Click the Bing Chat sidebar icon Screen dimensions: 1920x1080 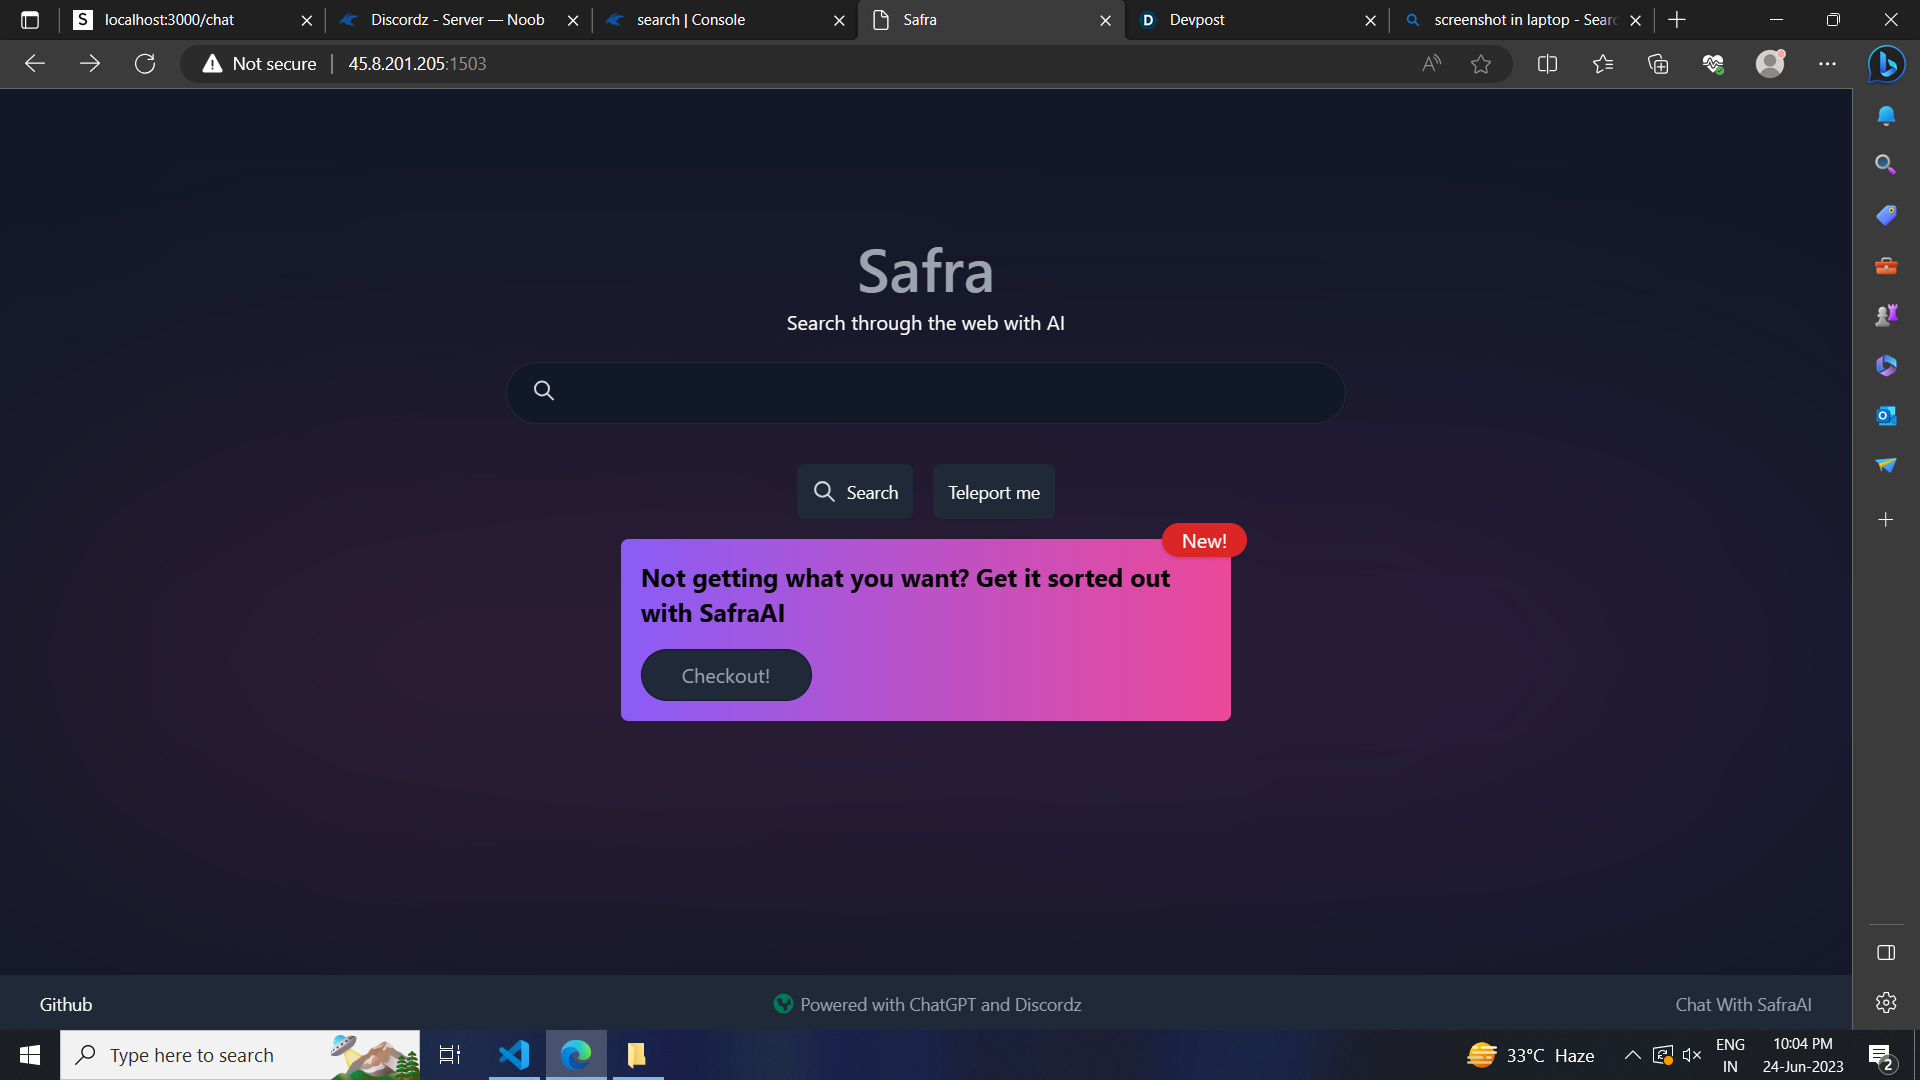tap(1886, 64)
